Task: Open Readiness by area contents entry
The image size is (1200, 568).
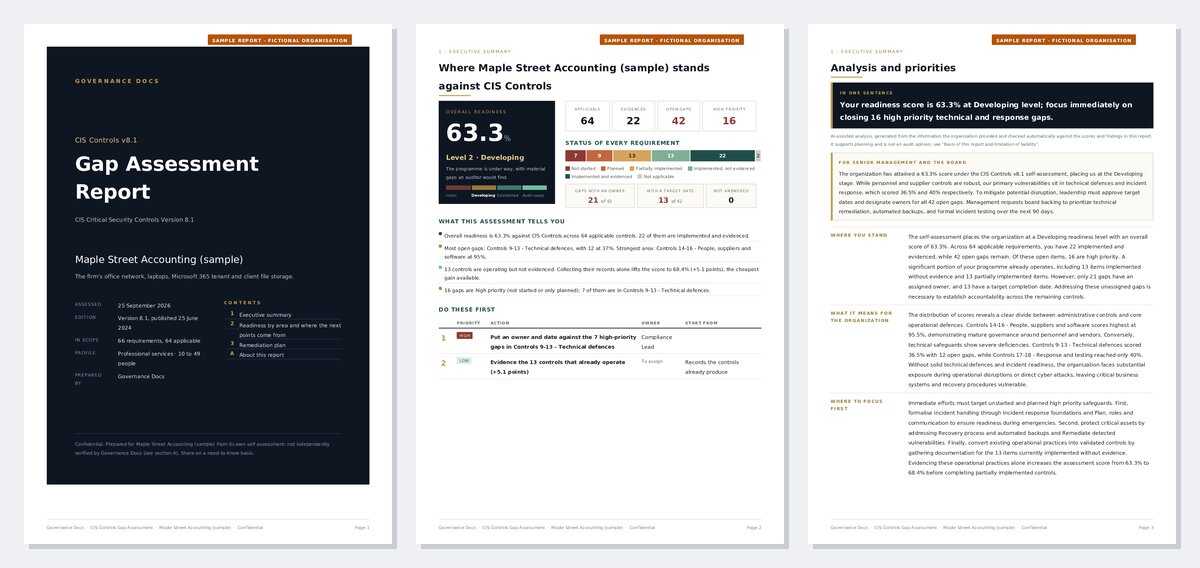Action: (x=290, y=329)
